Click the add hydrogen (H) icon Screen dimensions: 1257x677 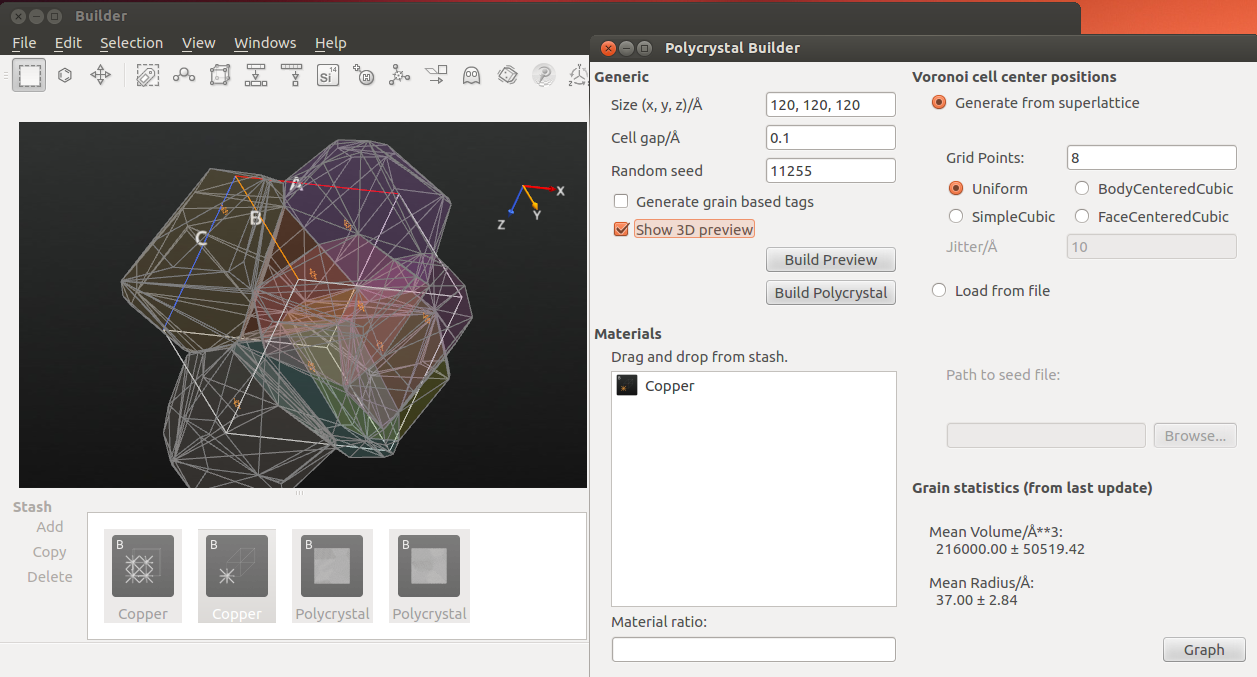364,75
